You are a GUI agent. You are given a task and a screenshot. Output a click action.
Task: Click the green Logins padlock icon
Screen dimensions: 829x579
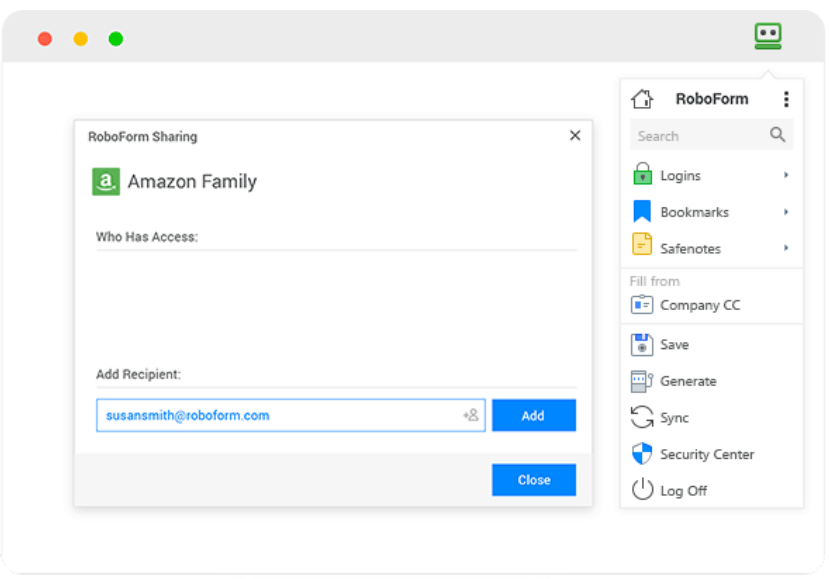click(642, 174)
